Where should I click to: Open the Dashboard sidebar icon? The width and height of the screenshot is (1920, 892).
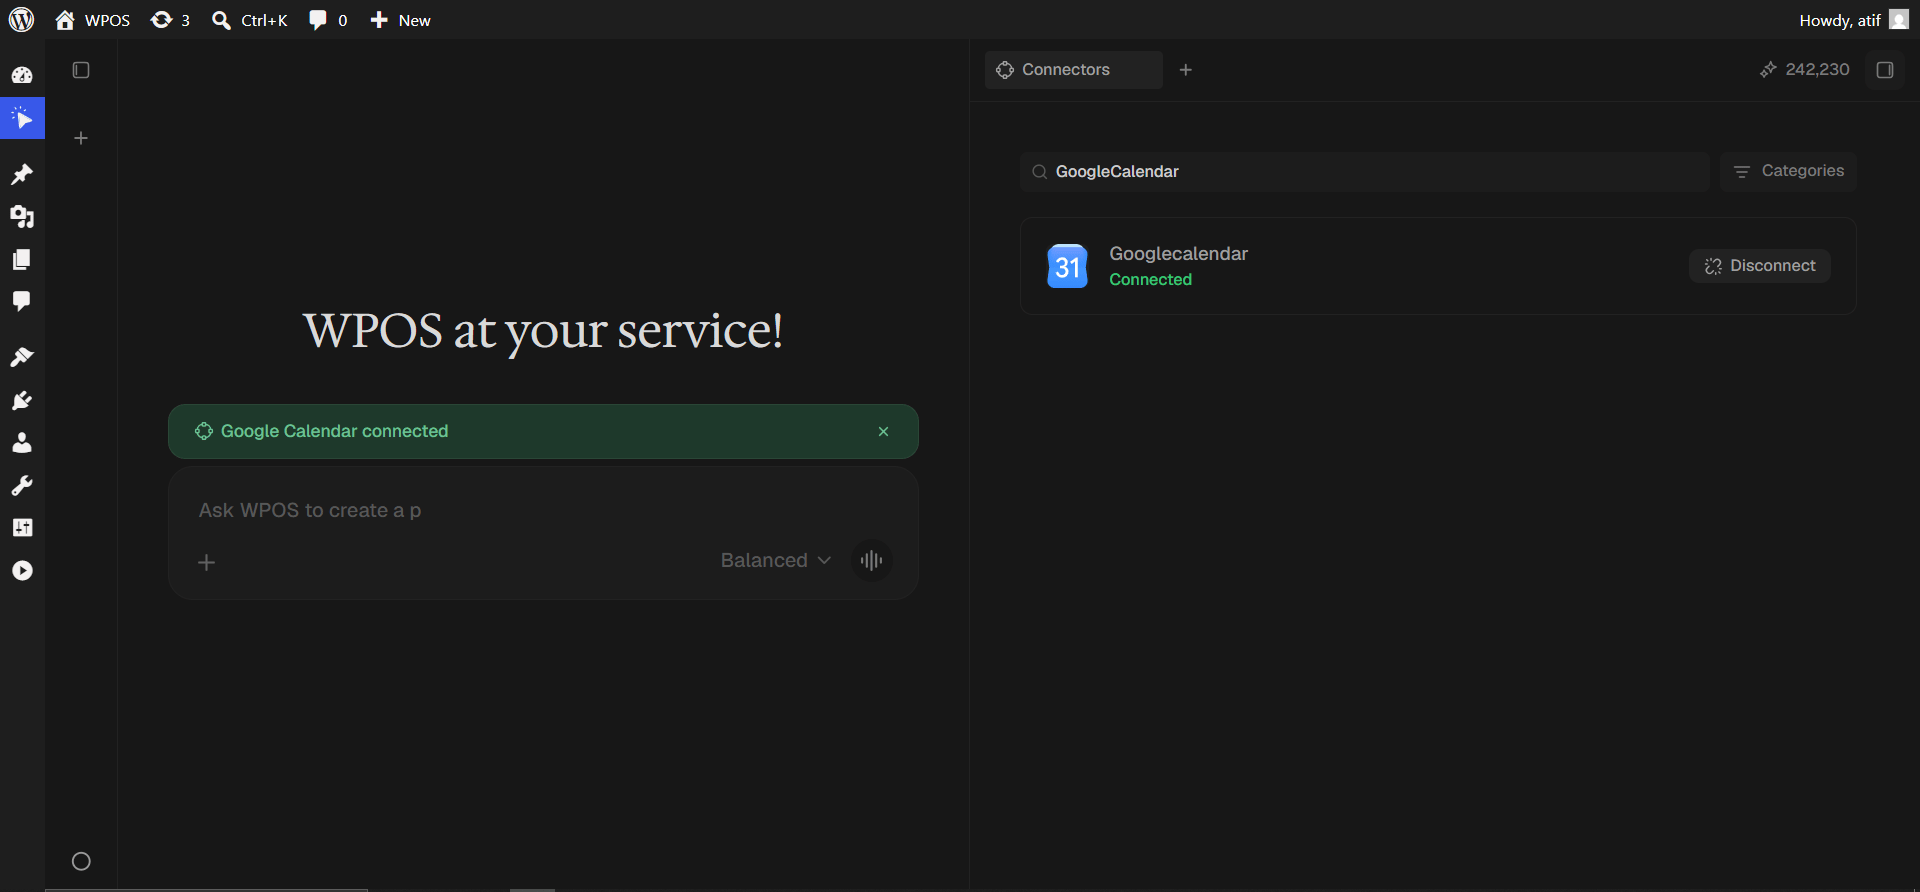(22, 75)
